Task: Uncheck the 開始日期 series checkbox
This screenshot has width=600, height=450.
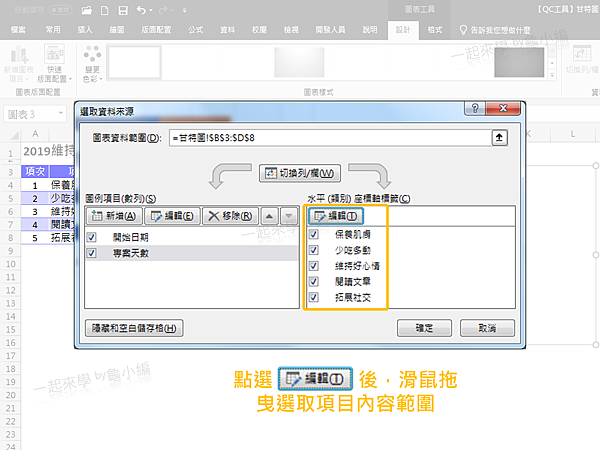Action: [x=91, y=237]
